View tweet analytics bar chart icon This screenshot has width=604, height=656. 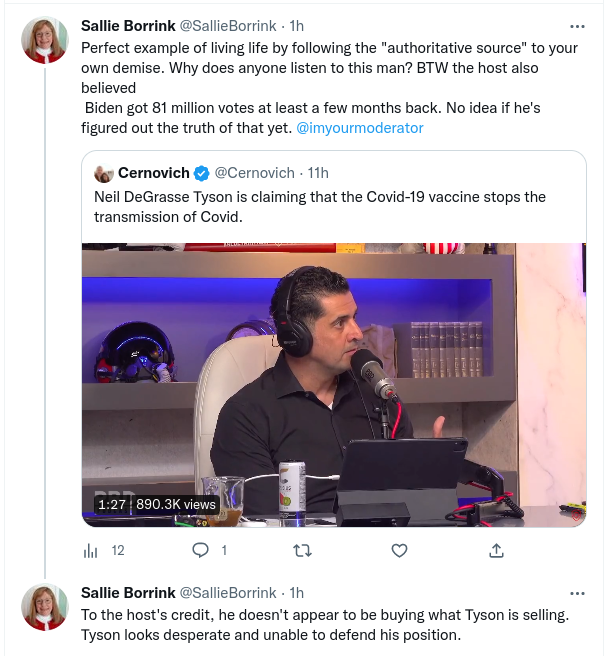[91, 550]
